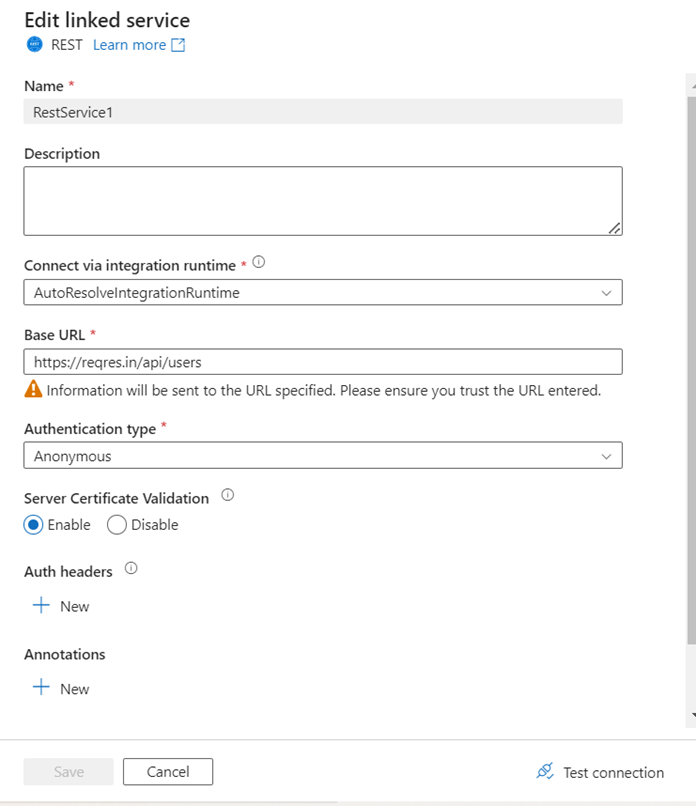Click the plus icon under Auth headers

pyautogui.click(x=41, y=606)
